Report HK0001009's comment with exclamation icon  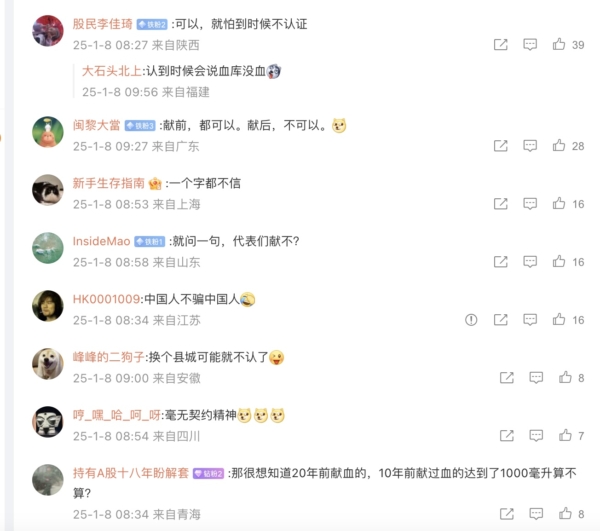pyautogui.click(x=471, y=319)
